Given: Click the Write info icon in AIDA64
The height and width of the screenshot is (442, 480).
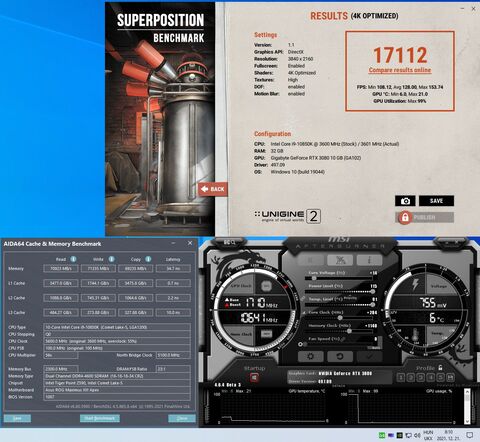Looking at the screenshot, I should pos(111,259).
